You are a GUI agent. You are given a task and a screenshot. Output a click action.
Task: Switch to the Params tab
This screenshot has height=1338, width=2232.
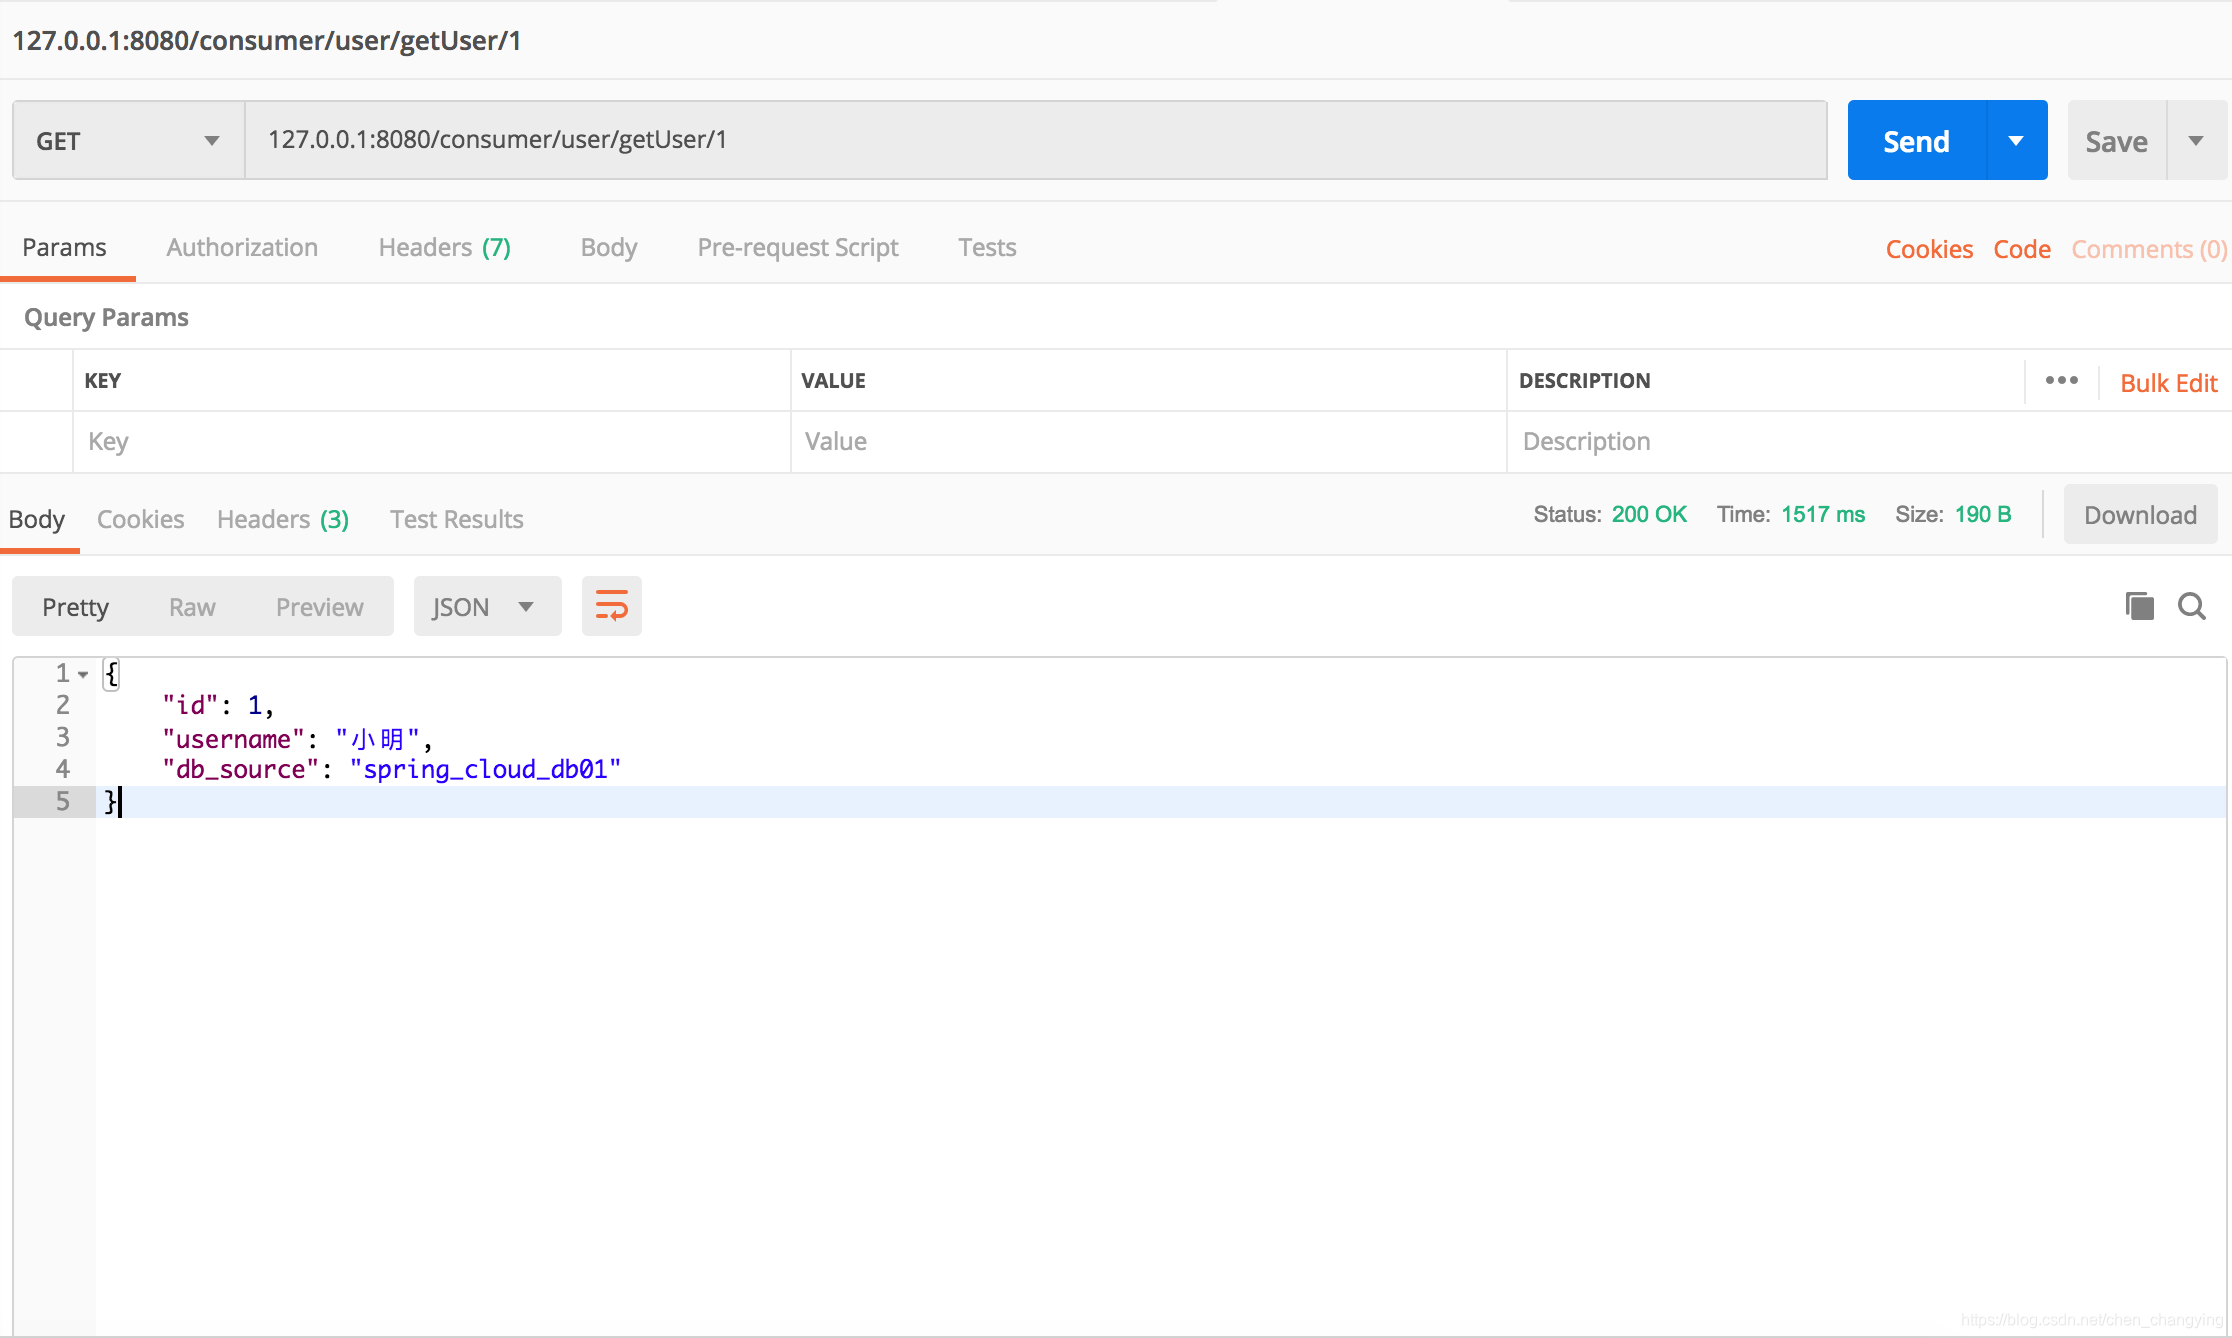(65, 247)
